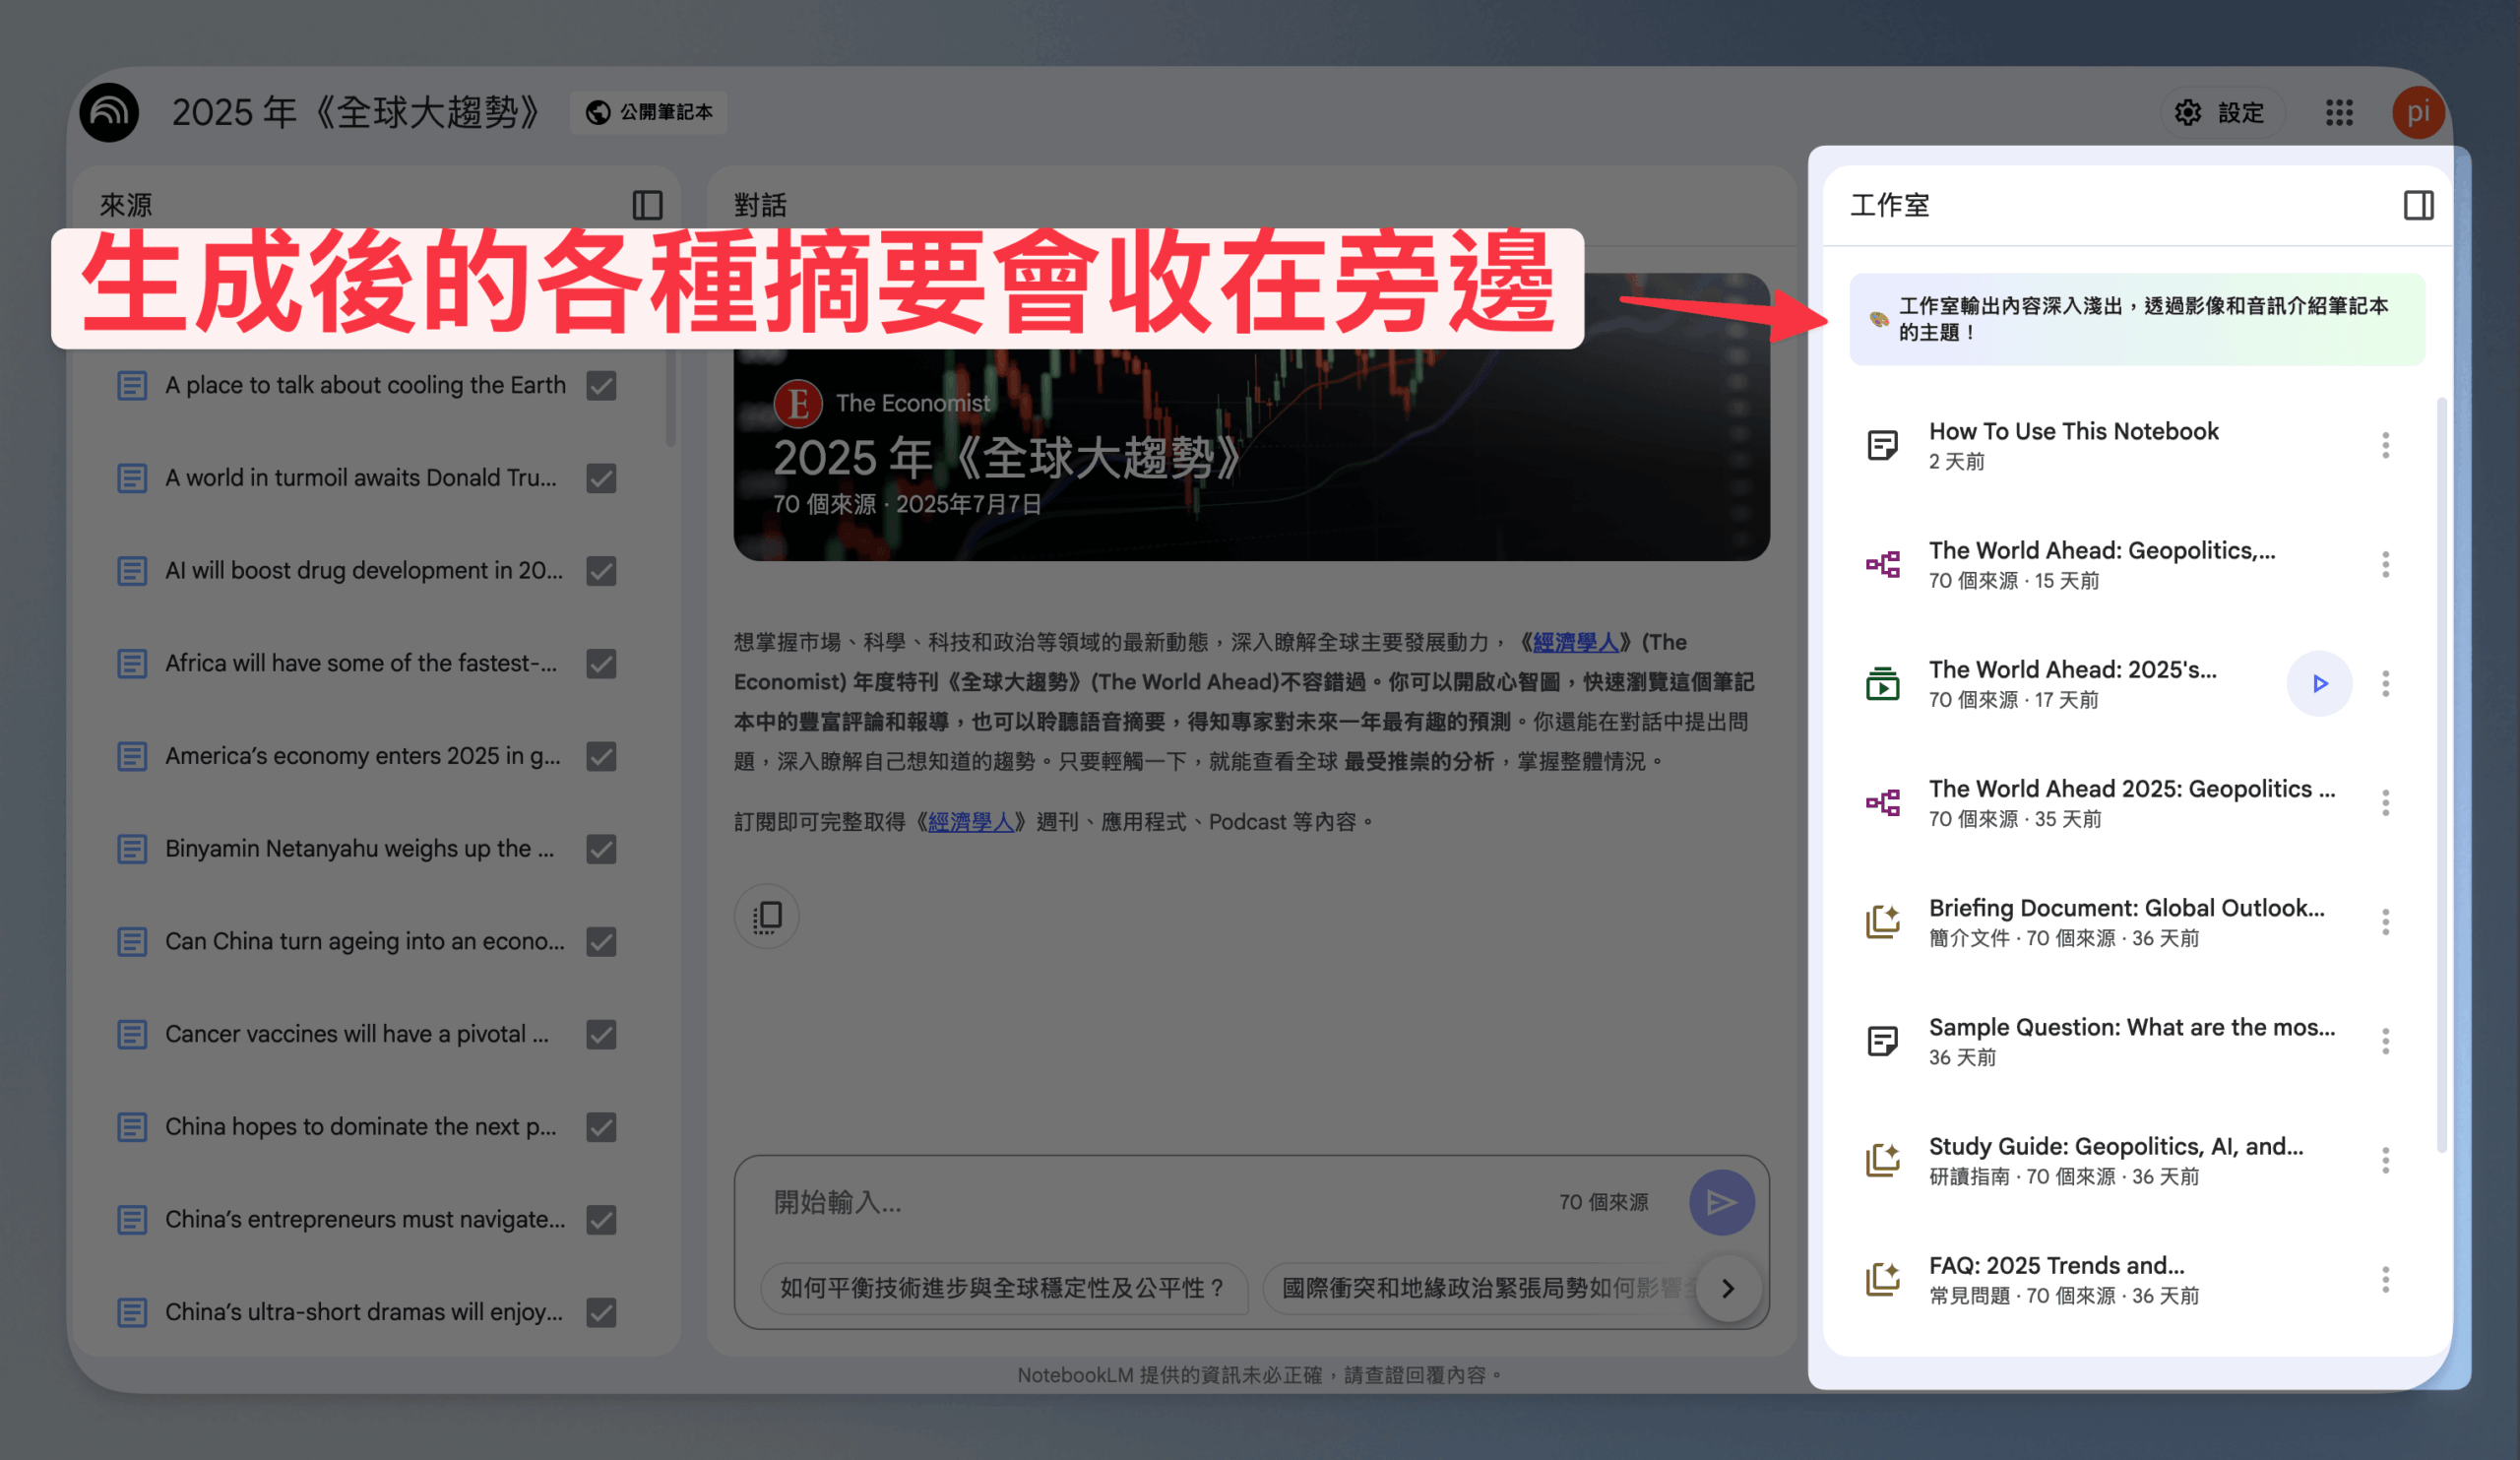Viewport: 2520px width, 1460px height.
Task: Show more suggested questions with chevron arrow
Action: 1727,1288
